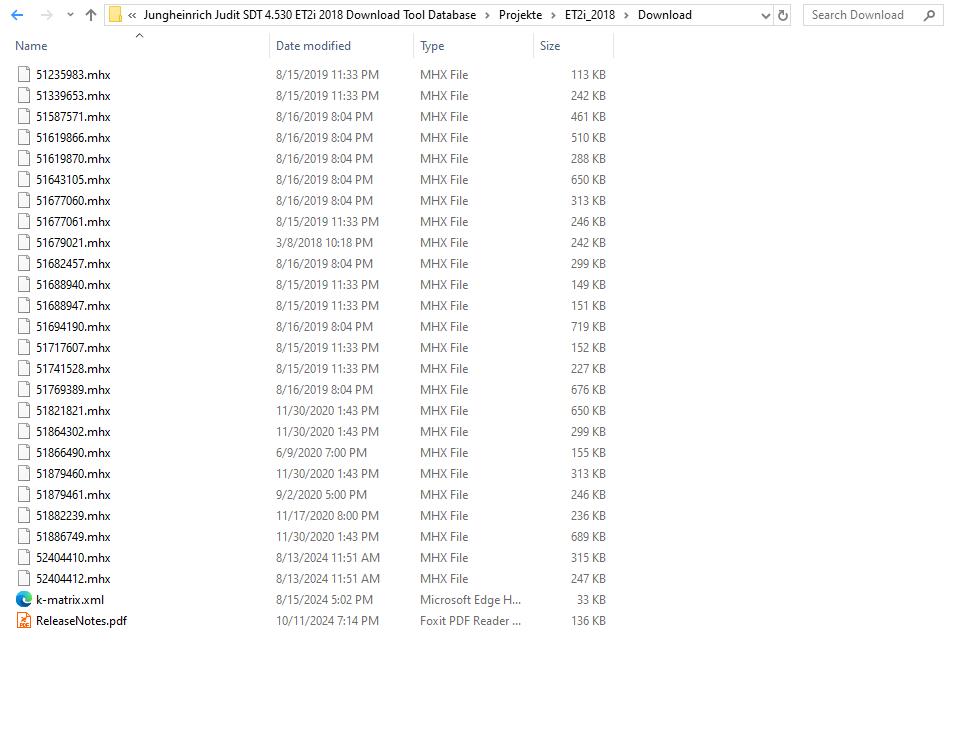Click date 6/9/2020 7:00 PM
This screenshot has width=957, height=749.
pyautogui.click(x=321, y=452)
